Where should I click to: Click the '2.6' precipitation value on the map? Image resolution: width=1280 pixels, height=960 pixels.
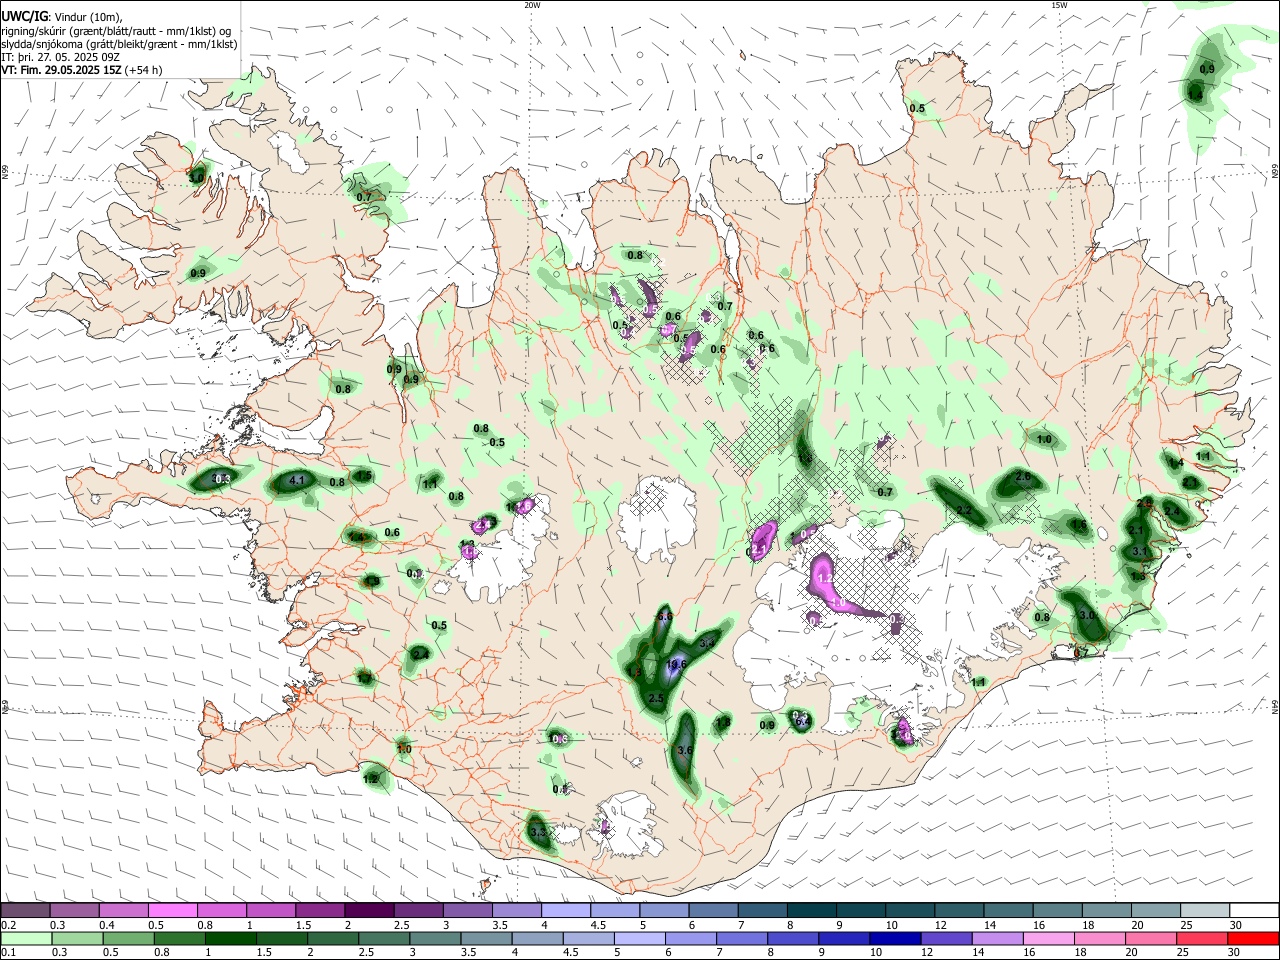(x=1023, y=478)
